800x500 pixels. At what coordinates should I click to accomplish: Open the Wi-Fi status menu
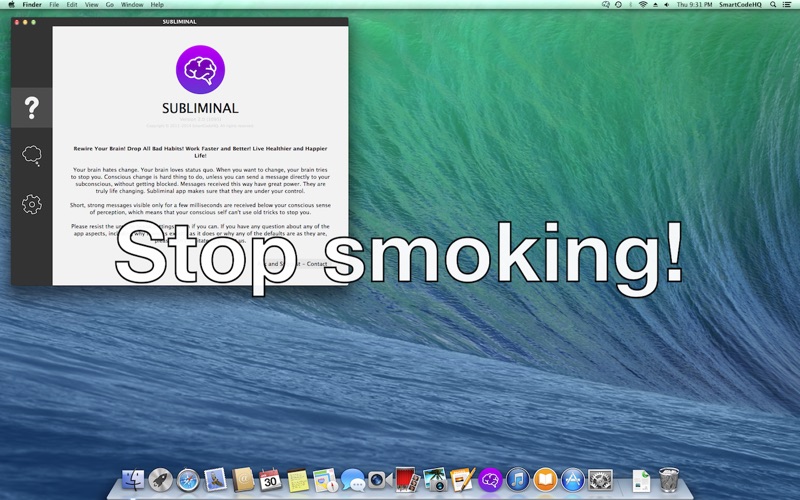click(x=642, y=5)
